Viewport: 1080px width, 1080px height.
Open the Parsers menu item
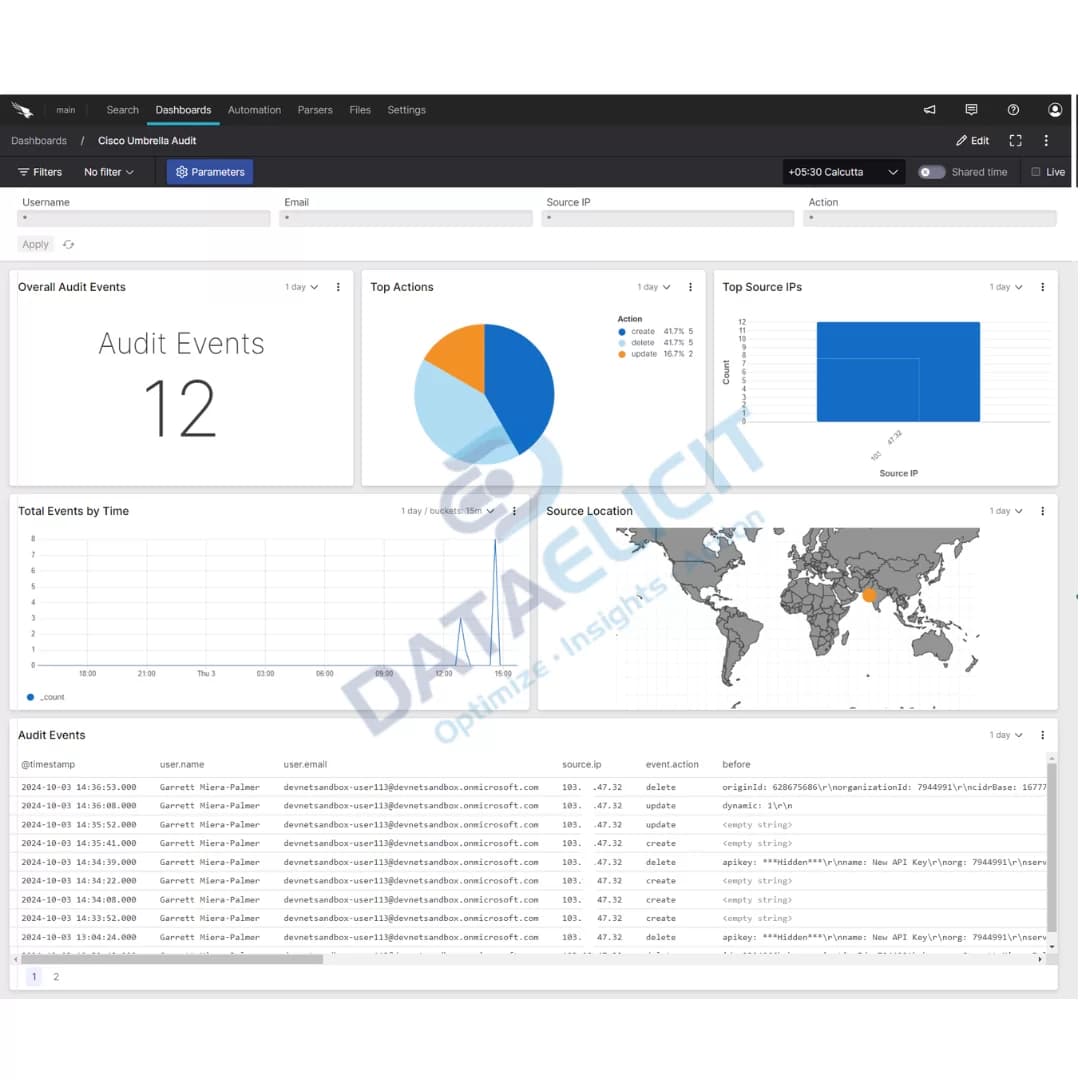315,110
